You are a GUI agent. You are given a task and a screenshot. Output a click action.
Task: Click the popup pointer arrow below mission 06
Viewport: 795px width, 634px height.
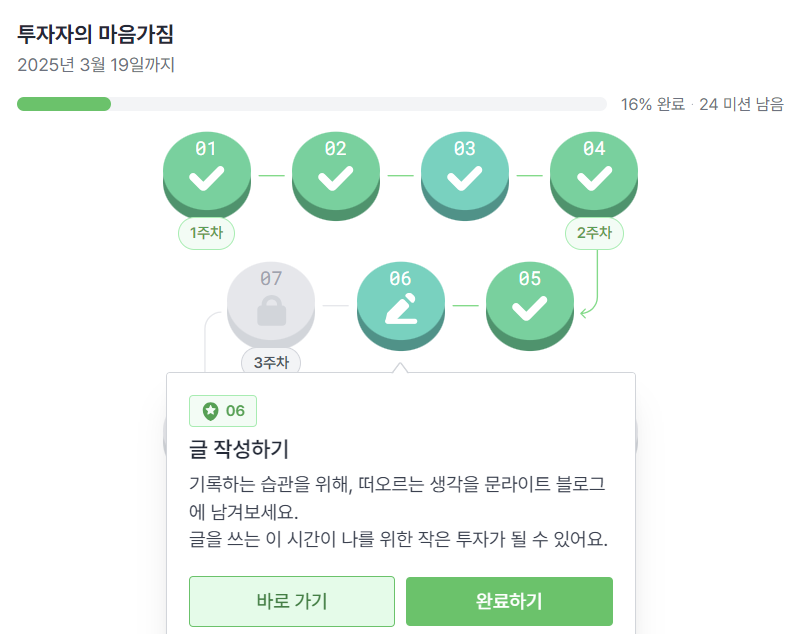point(400,368)
